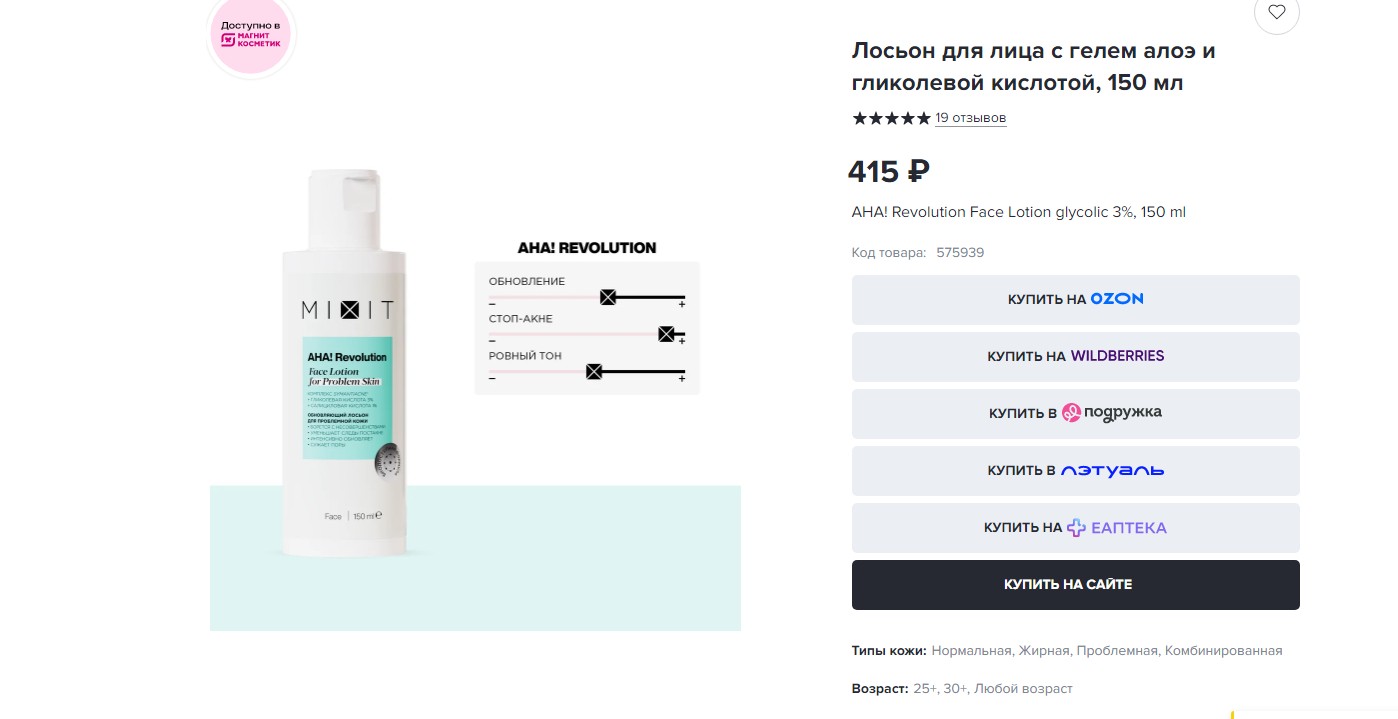Viewport: 1398px width, 719px height.
Task: Click Купить в Подружка button
Action: (1075, 413)
